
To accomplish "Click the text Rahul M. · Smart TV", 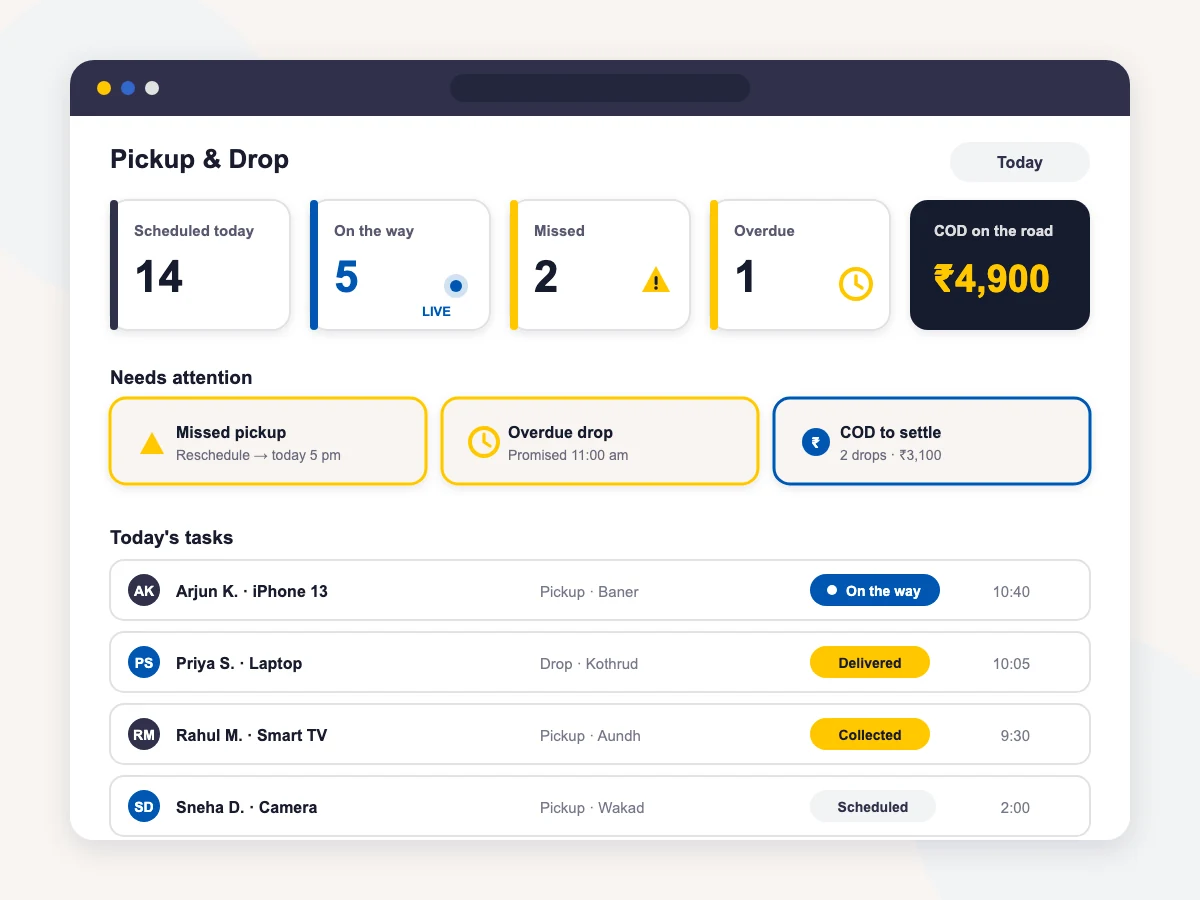I will coord(252,735).
